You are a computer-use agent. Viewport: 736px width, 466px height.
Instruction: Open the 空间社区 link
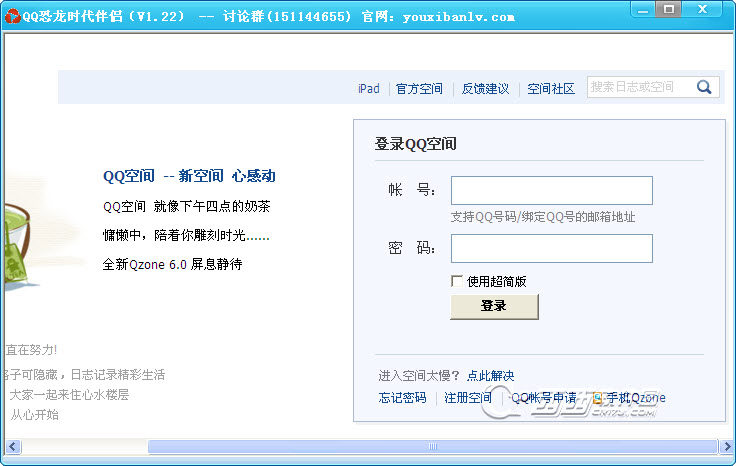551,88
